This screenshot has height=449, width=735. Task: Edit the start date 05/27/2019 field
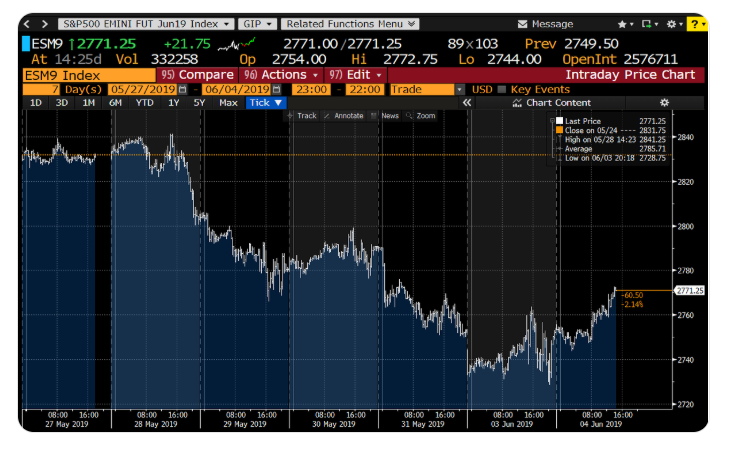pyautogui.click(x=143, y=90)
